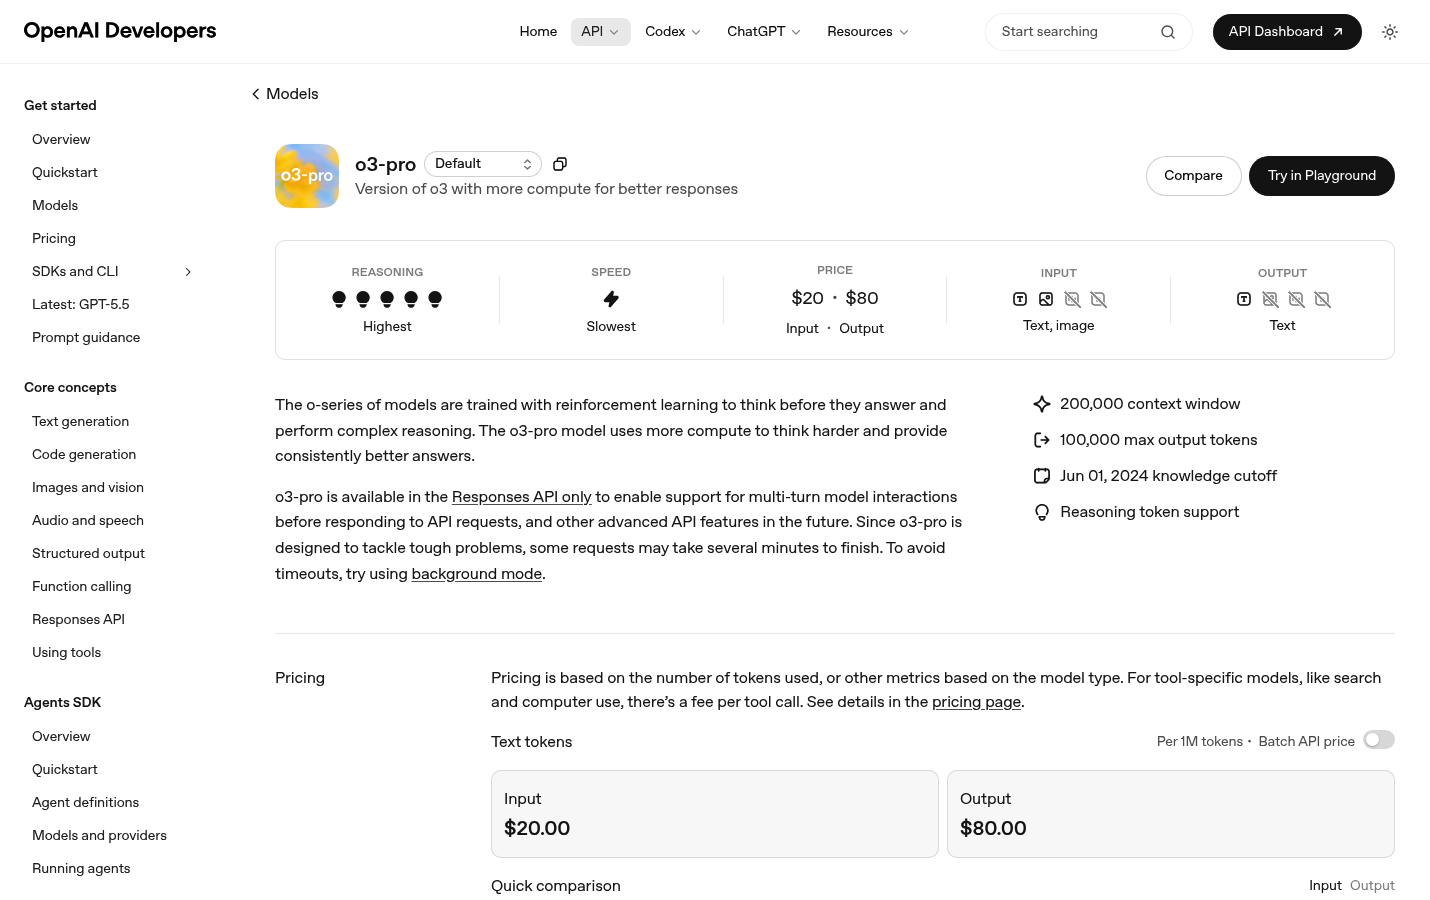This screenshot has width=1430, height=900.
Task: Open Audio and speech sidebar item
Action: pyautogui.click(x=88, y=520)
